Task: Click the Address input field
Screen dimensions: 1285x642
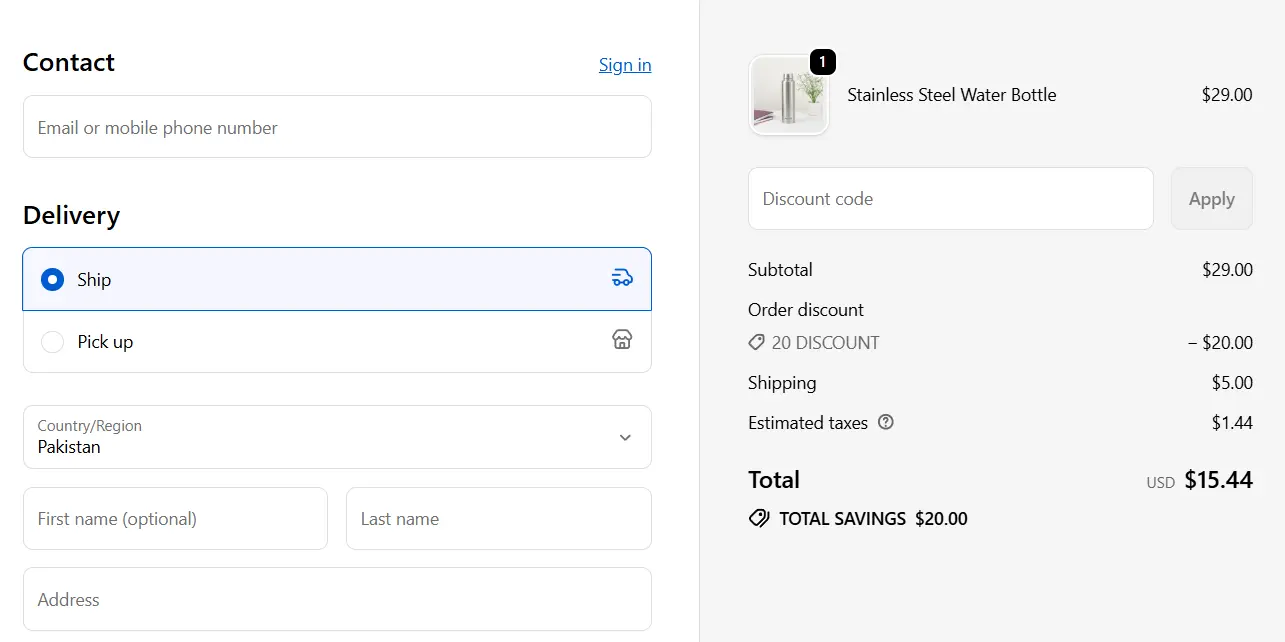Action: click(337, 599)
